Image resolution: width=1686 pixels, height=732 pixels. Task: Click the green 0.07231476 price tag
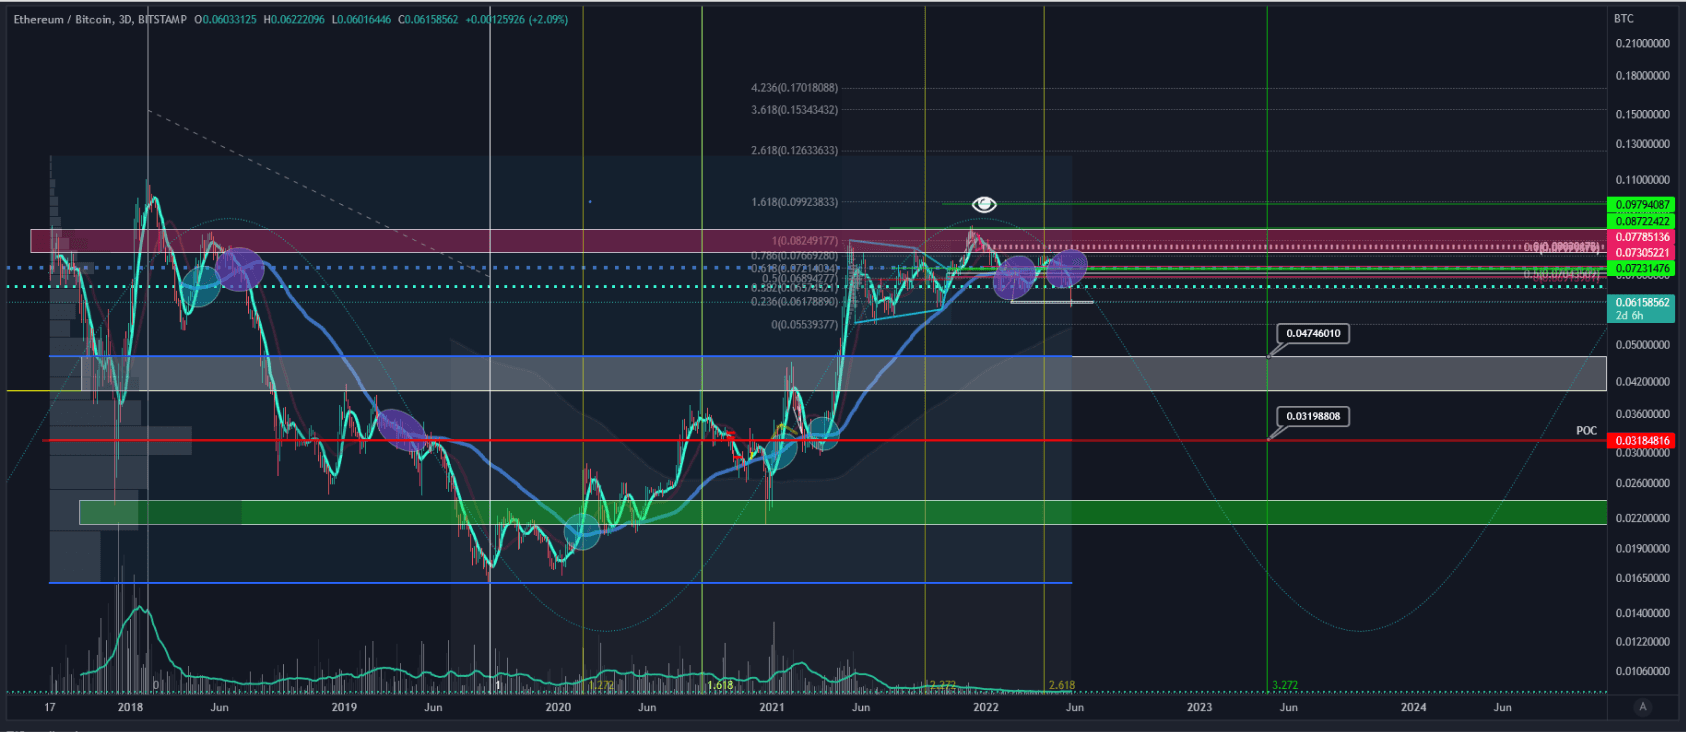pos(1641,268)
